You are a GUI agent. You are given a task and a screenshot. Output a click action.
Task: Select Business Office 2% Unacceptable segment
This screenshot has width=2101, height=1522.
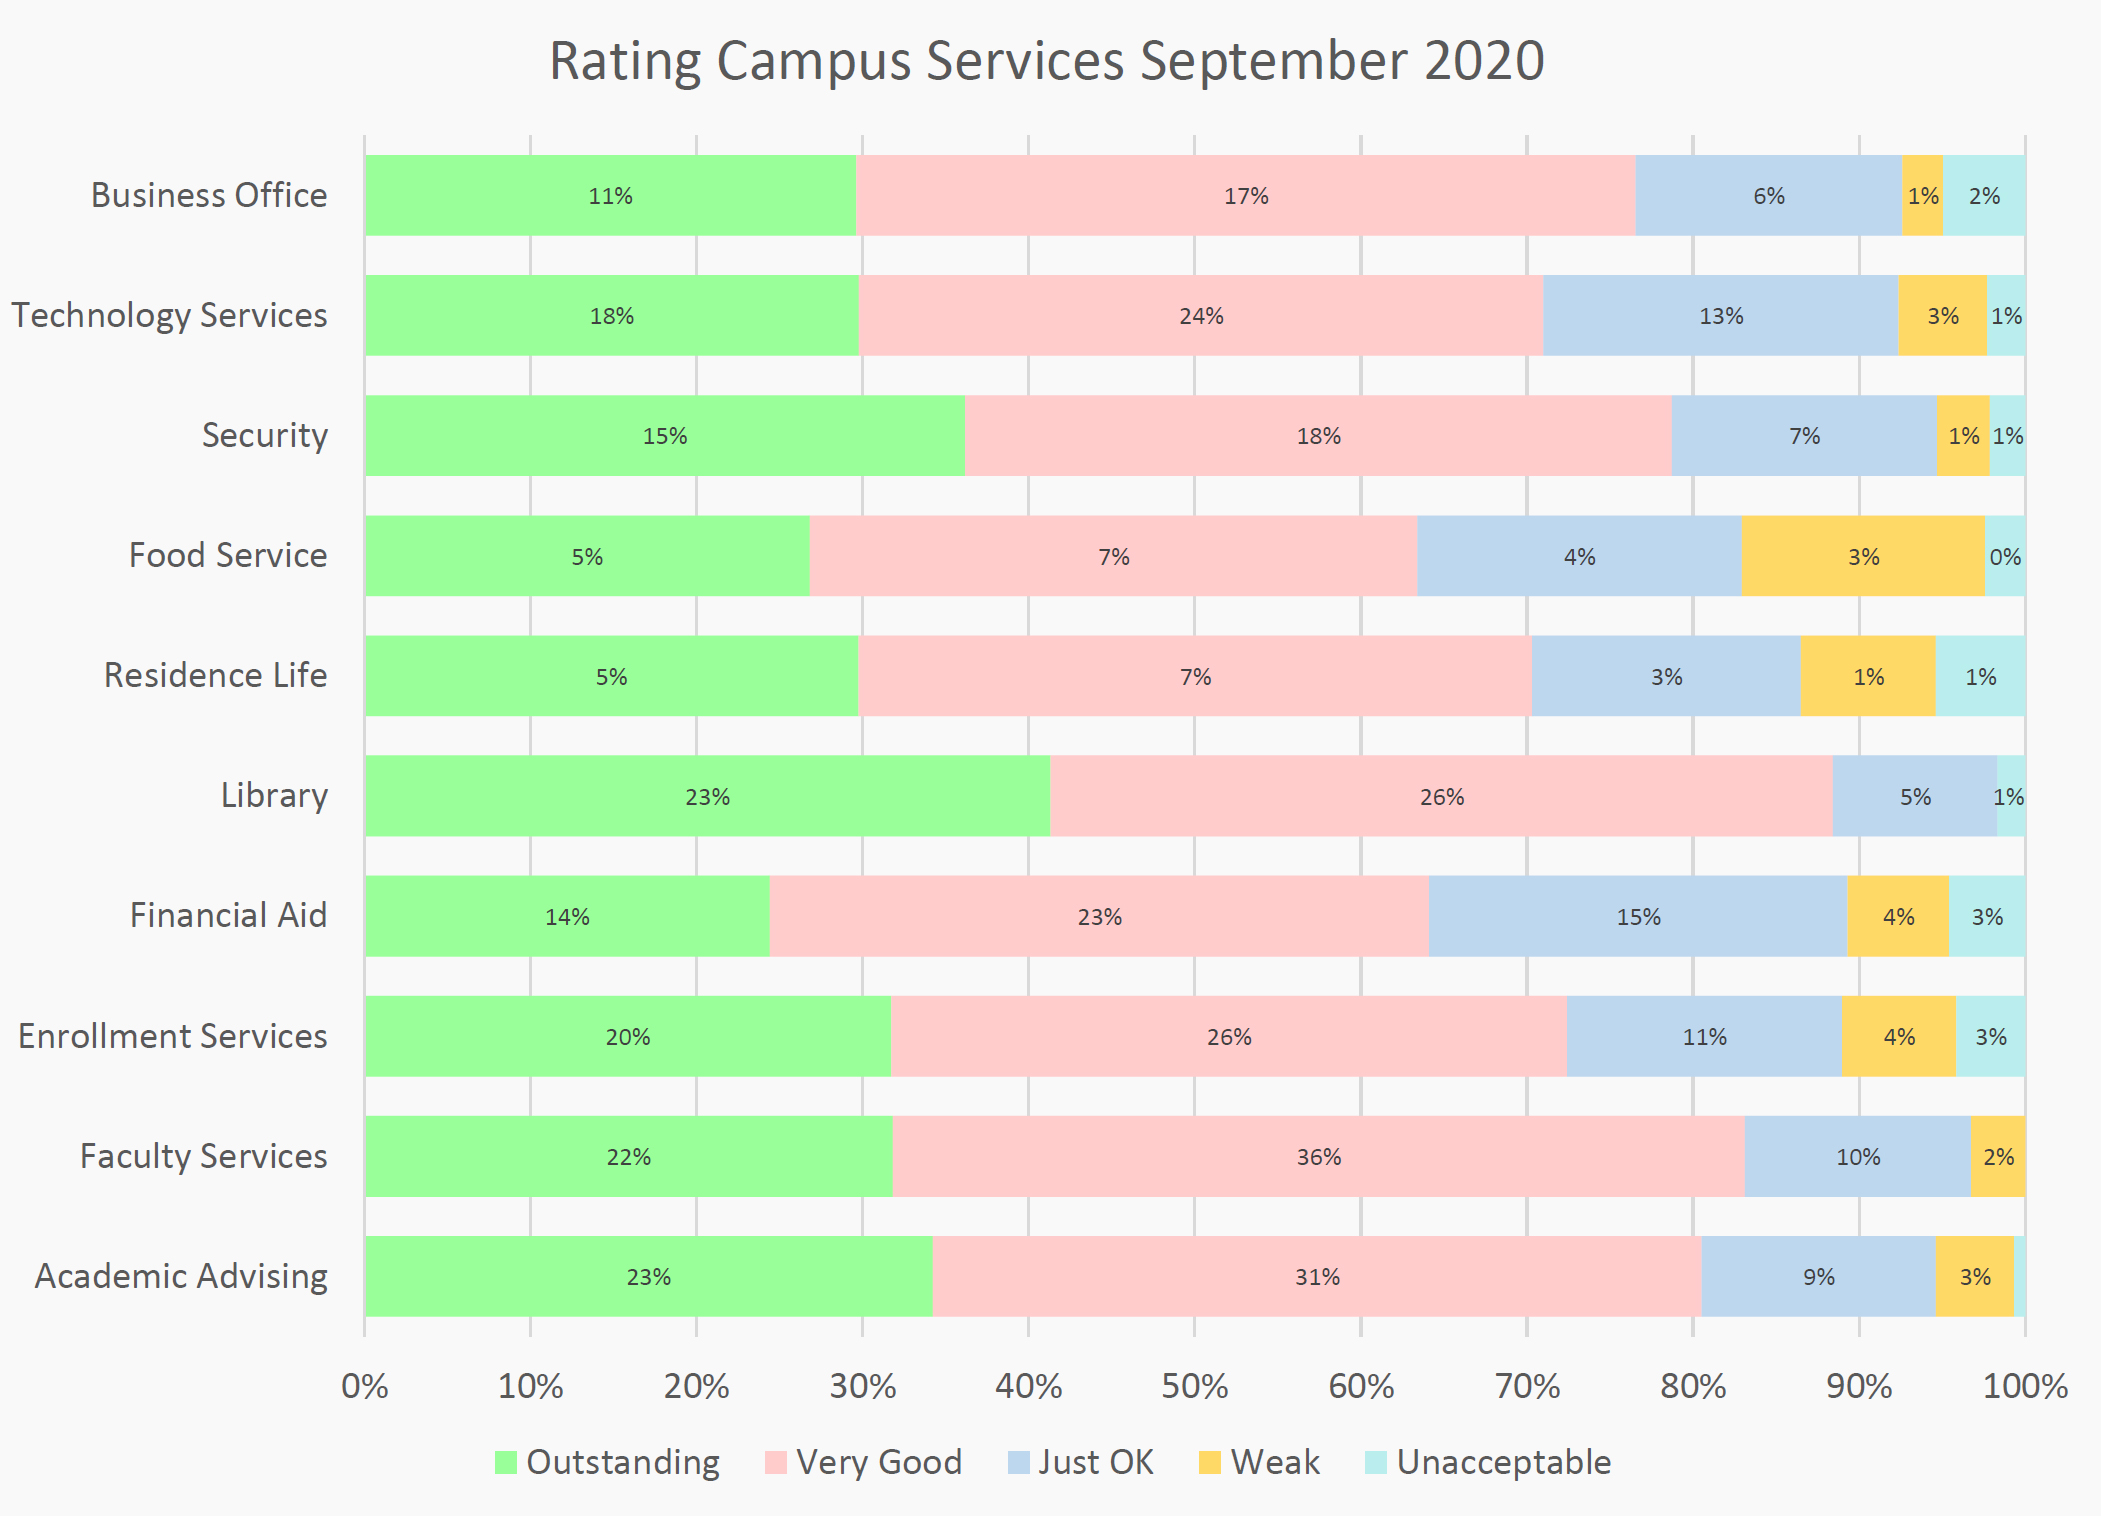click(1984, 195)
